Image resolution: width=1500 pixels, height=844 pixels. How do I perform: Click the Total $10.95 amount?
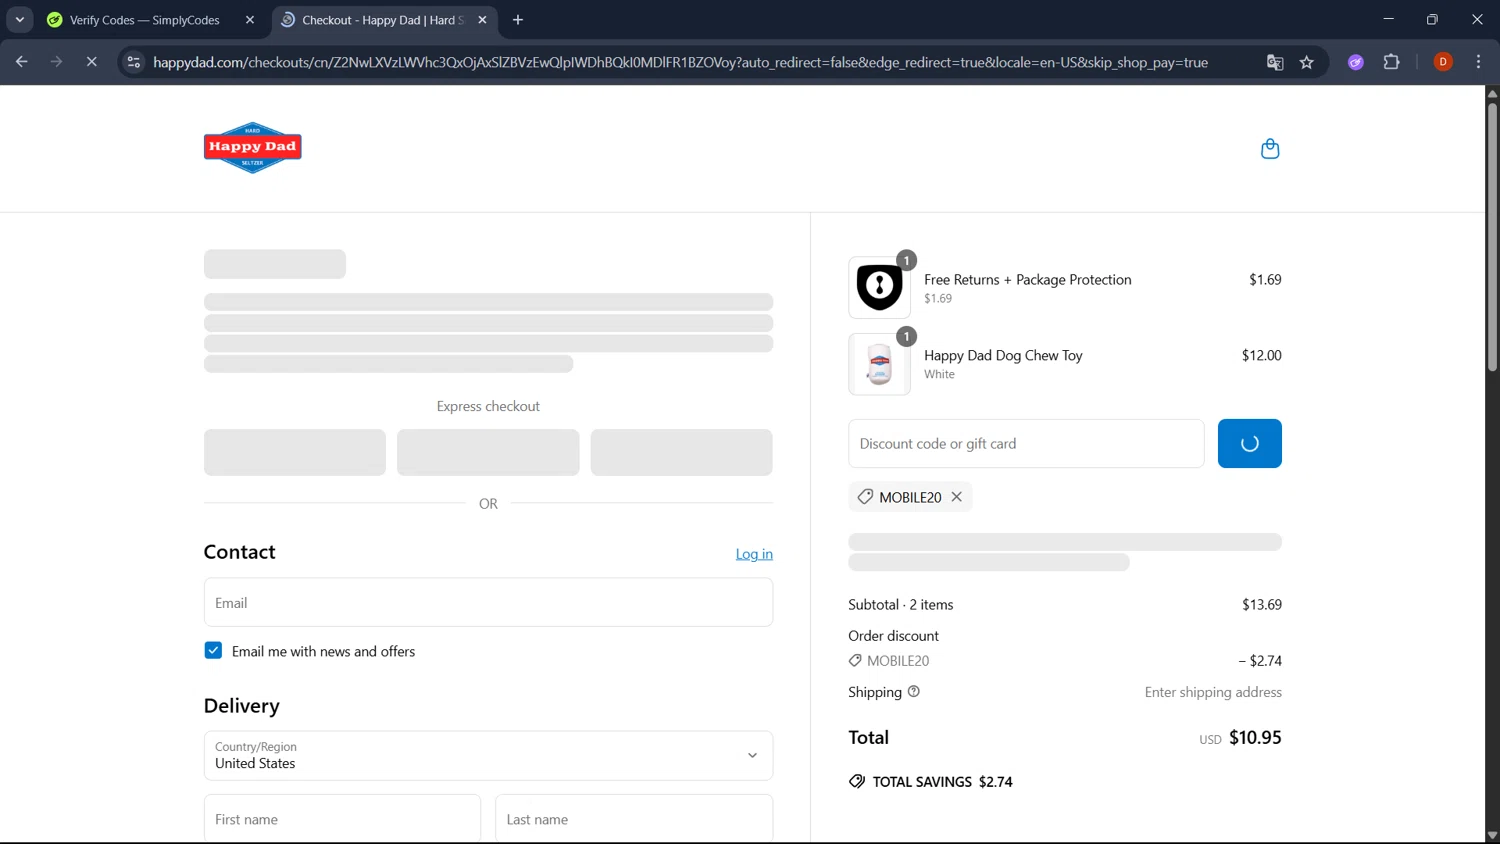coord(1255,738)
